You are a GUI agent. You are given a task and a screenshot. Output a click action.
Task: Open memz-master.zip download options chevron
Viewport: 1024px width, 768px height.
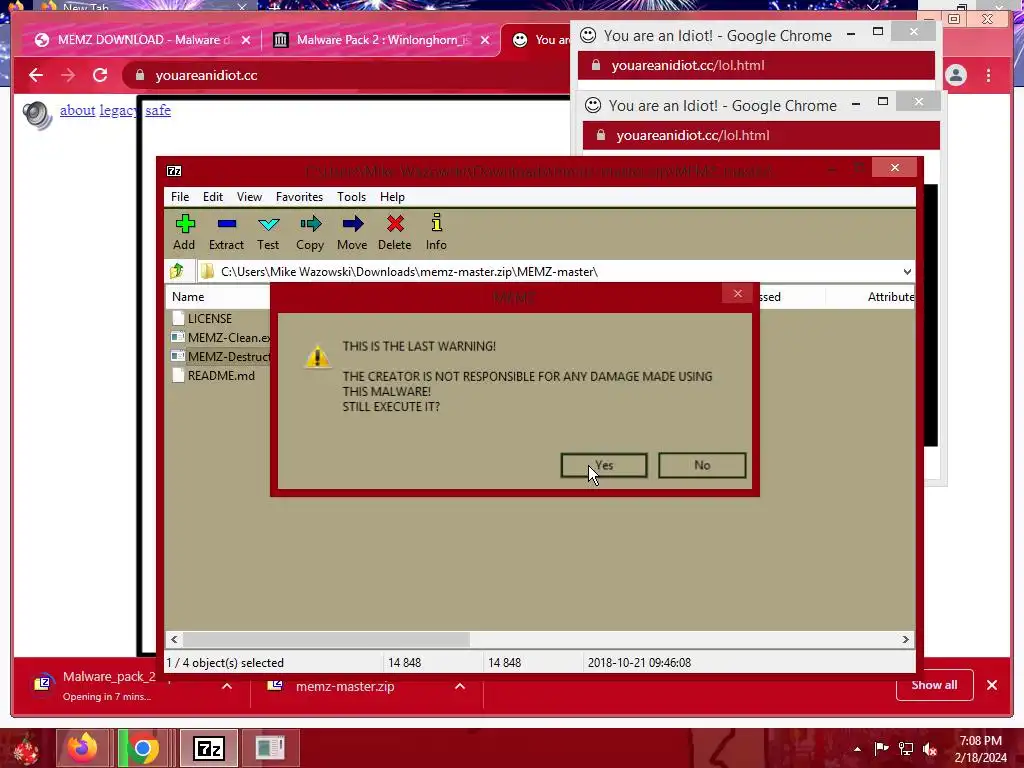[460, 686]
